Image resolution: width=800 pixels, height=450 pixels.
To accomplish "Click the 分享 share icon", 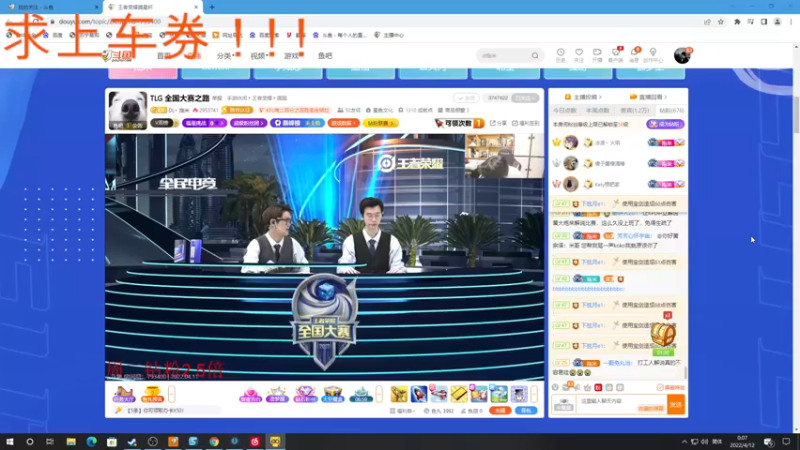I will (498, 123).
